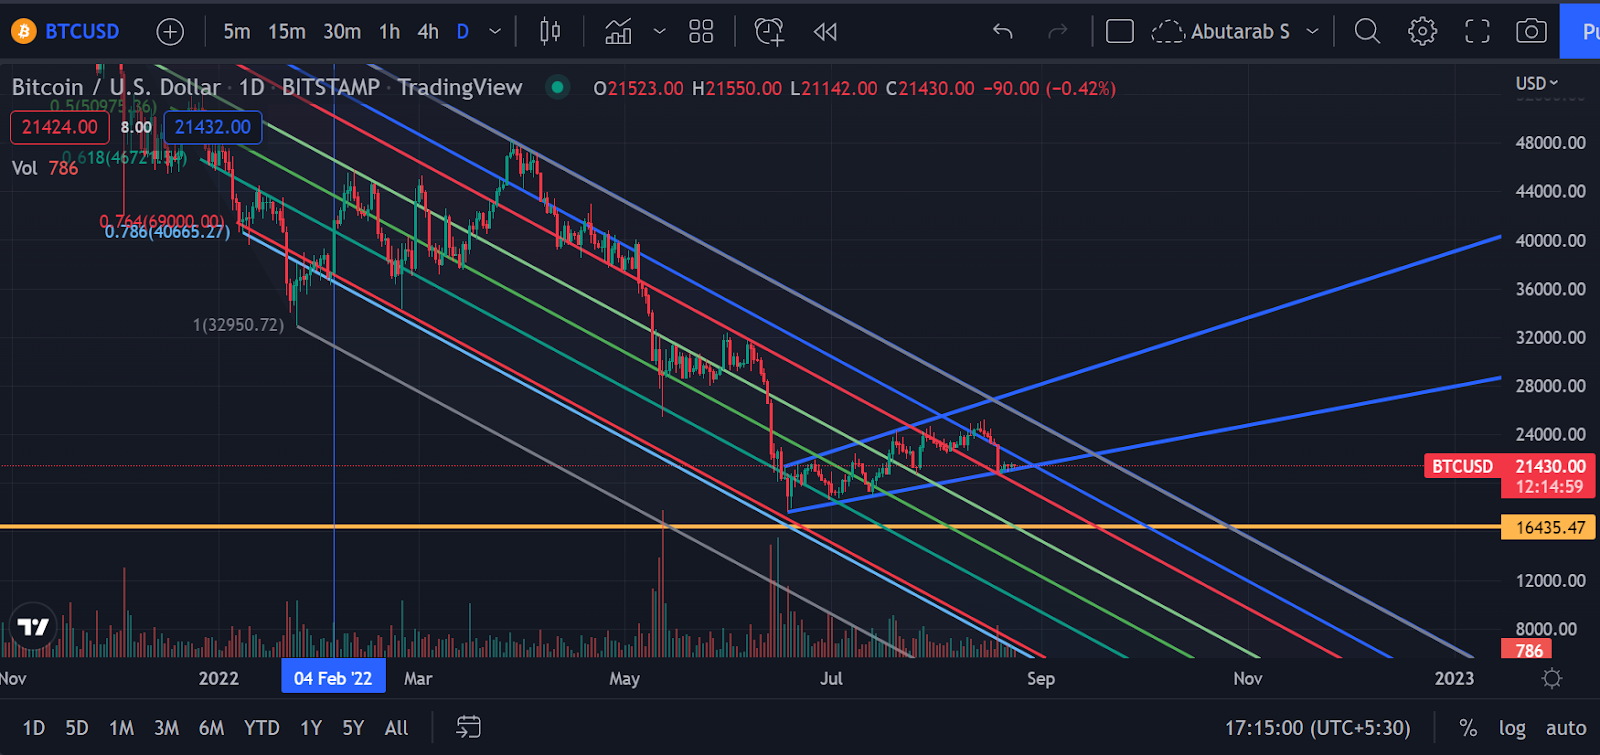1600x755 pixels.
Task: Set date range to 6M
Action: pos(212,728)
